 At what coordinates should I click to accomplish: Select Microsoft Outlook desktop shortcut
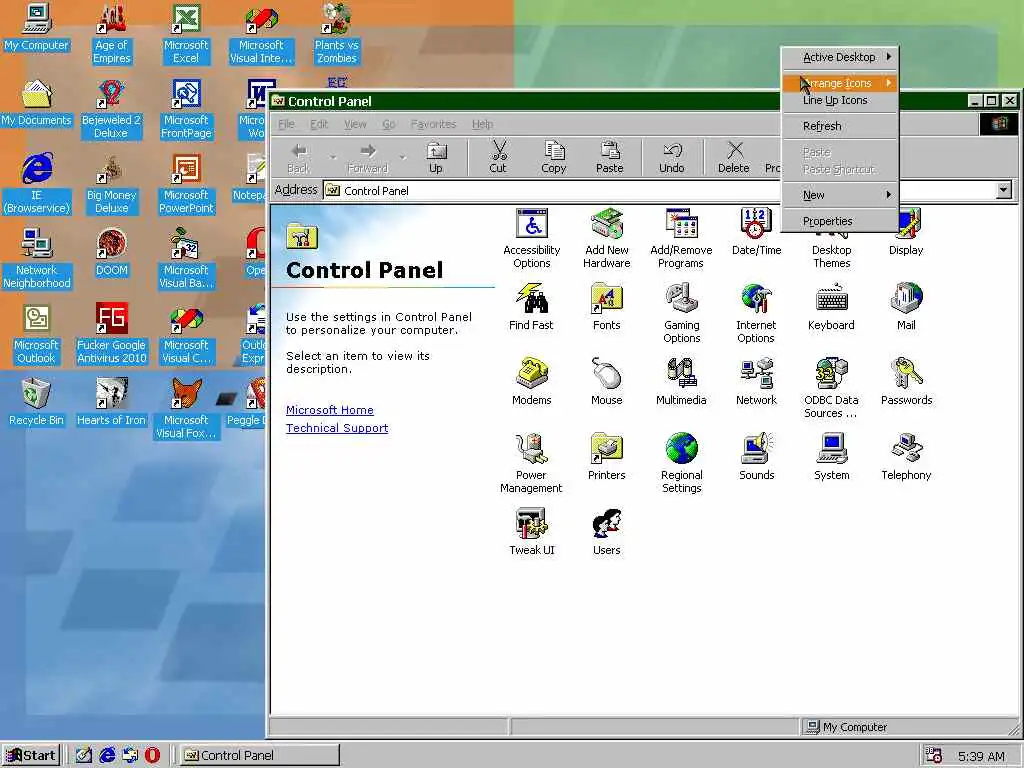click(37, 334)
